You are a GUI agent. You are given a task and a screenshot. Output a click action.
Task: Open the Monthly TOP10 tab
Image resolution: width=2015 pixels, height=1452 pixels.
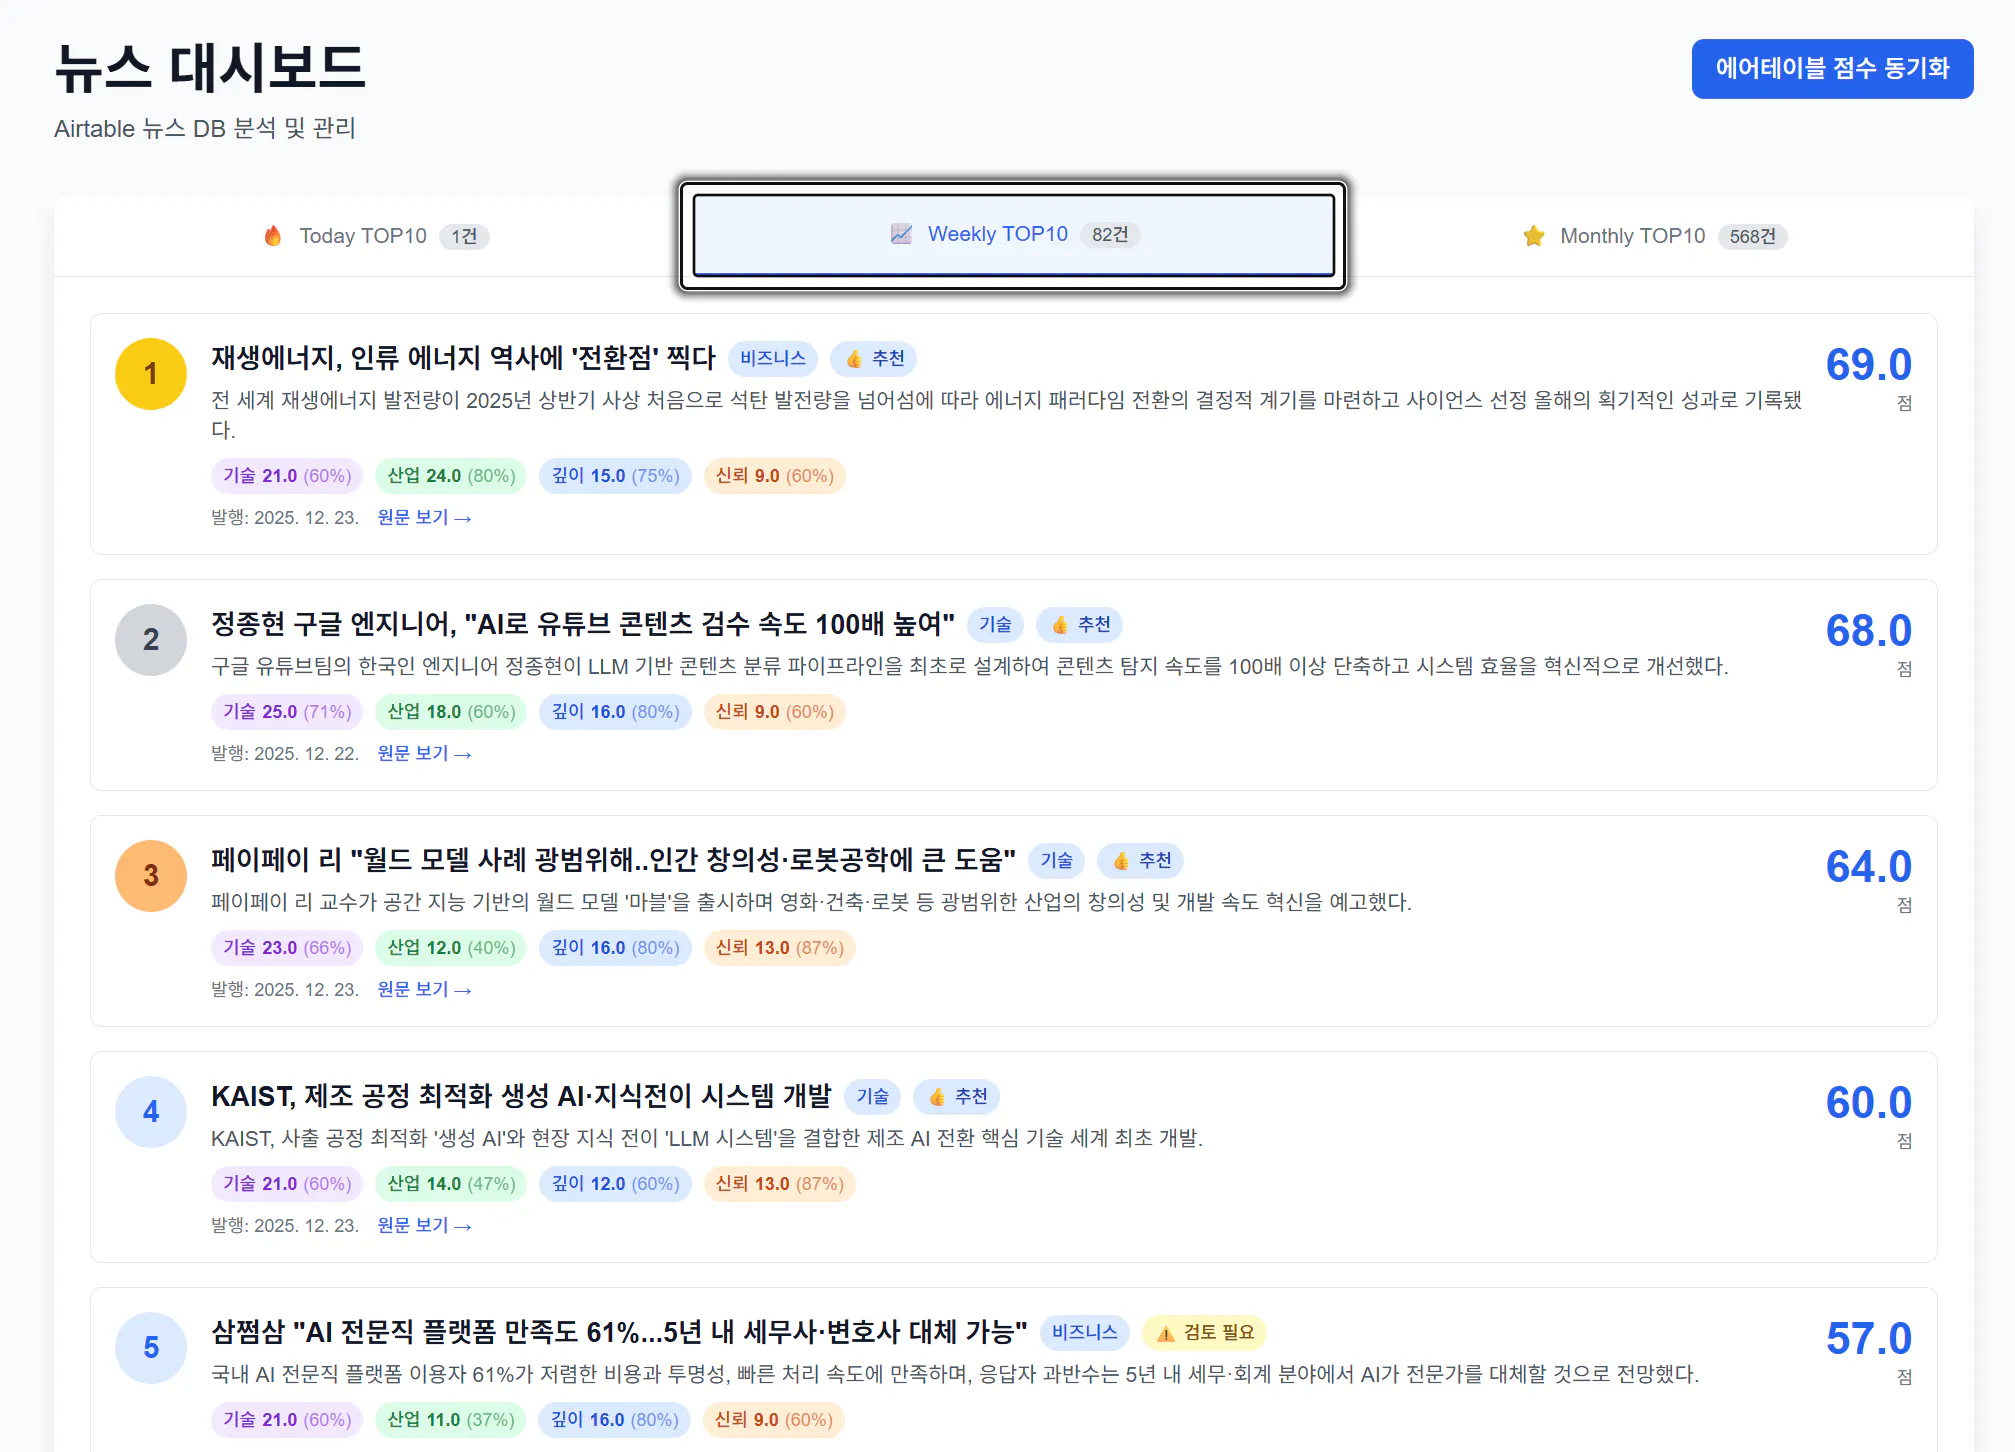coord(1654,236)
